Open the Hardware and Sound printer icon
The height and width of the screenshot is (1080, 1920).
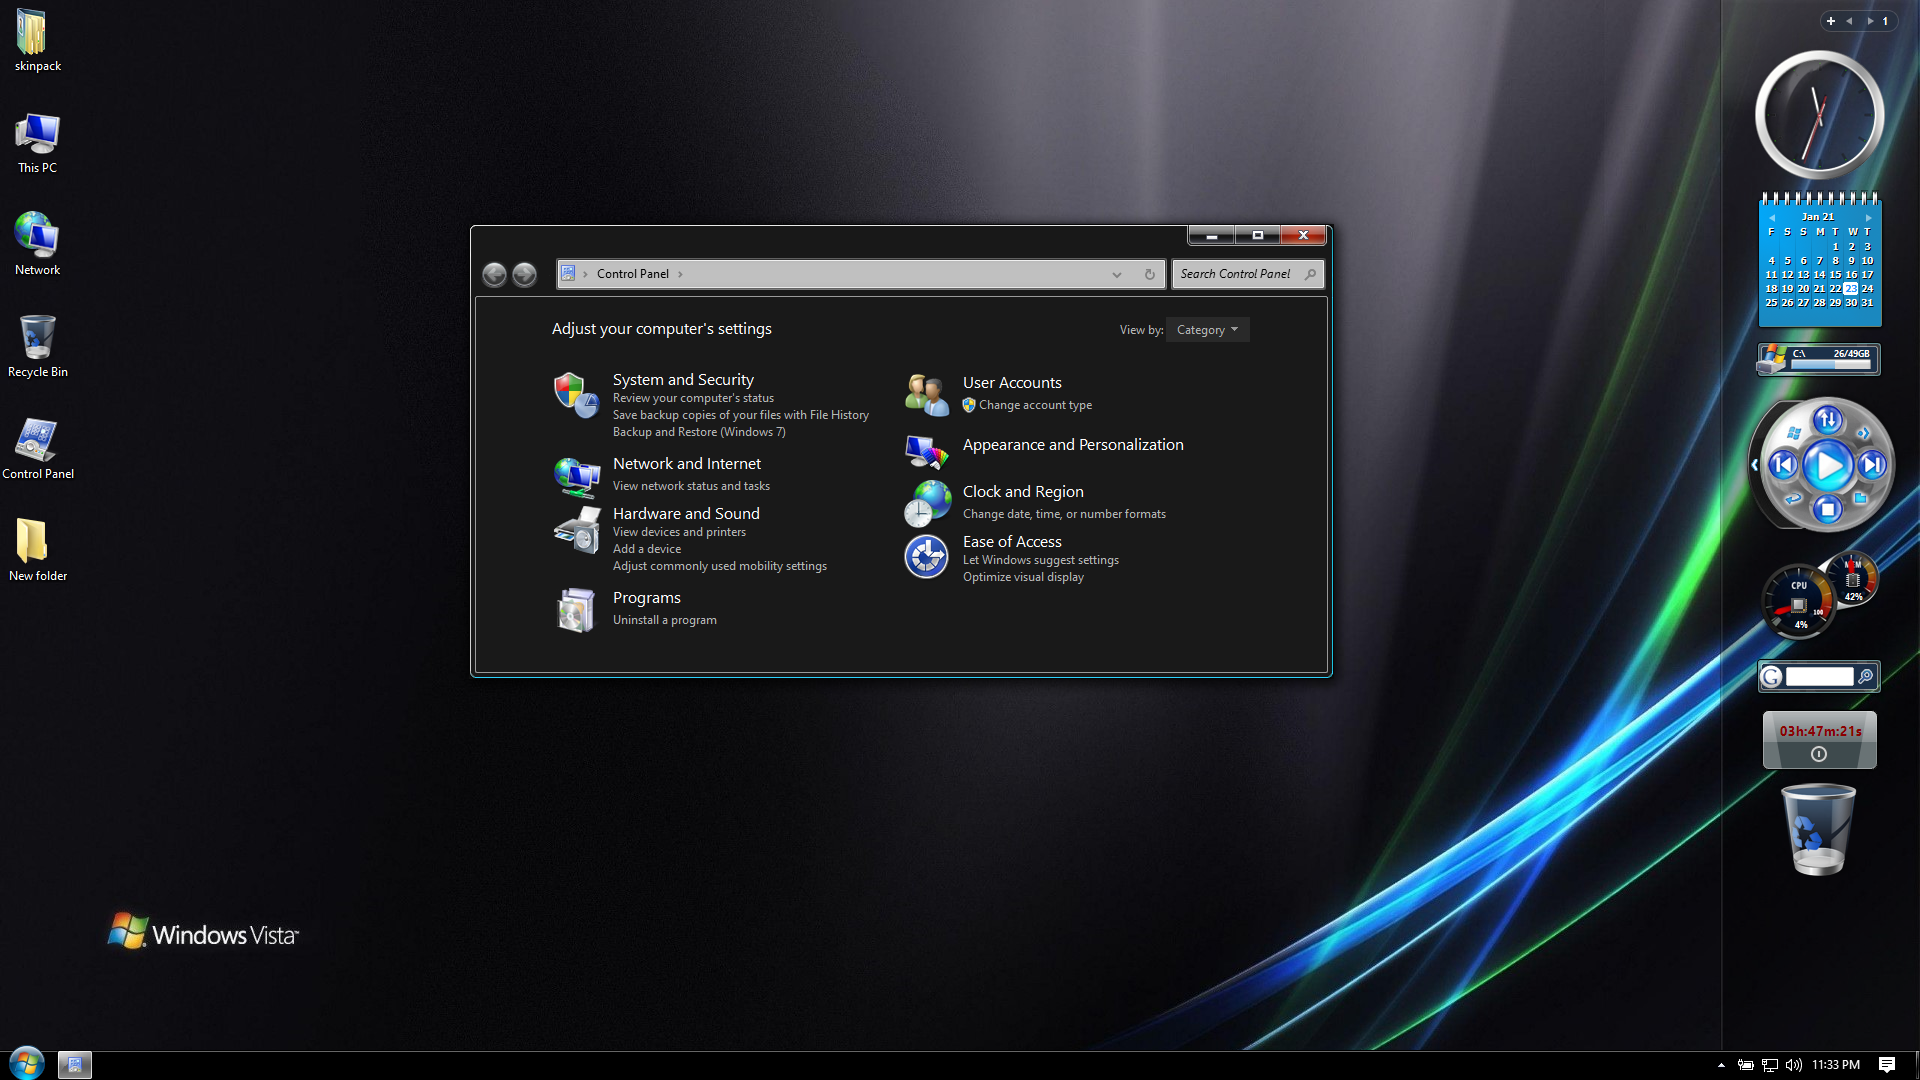pos(576,530)
